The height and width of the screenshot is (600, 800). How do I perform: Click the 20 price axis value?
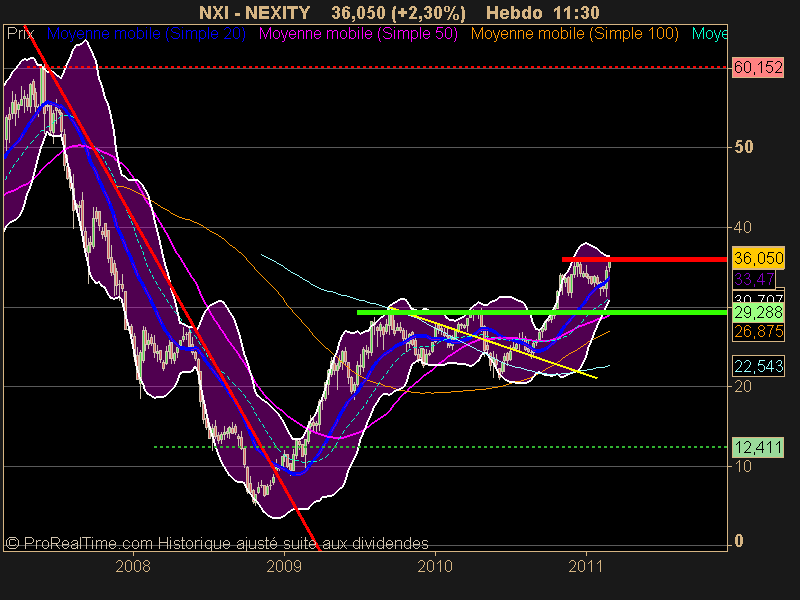click(743, 387)
